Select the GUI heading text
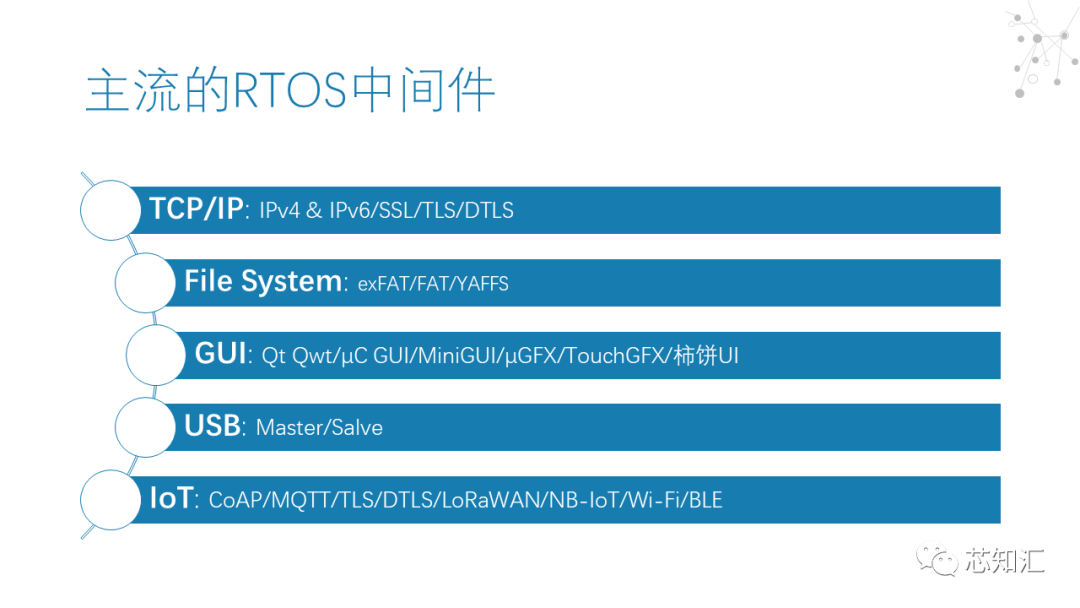Image resolution: width=1080 pixels, height=608 pixels. (x=220, y=353)
